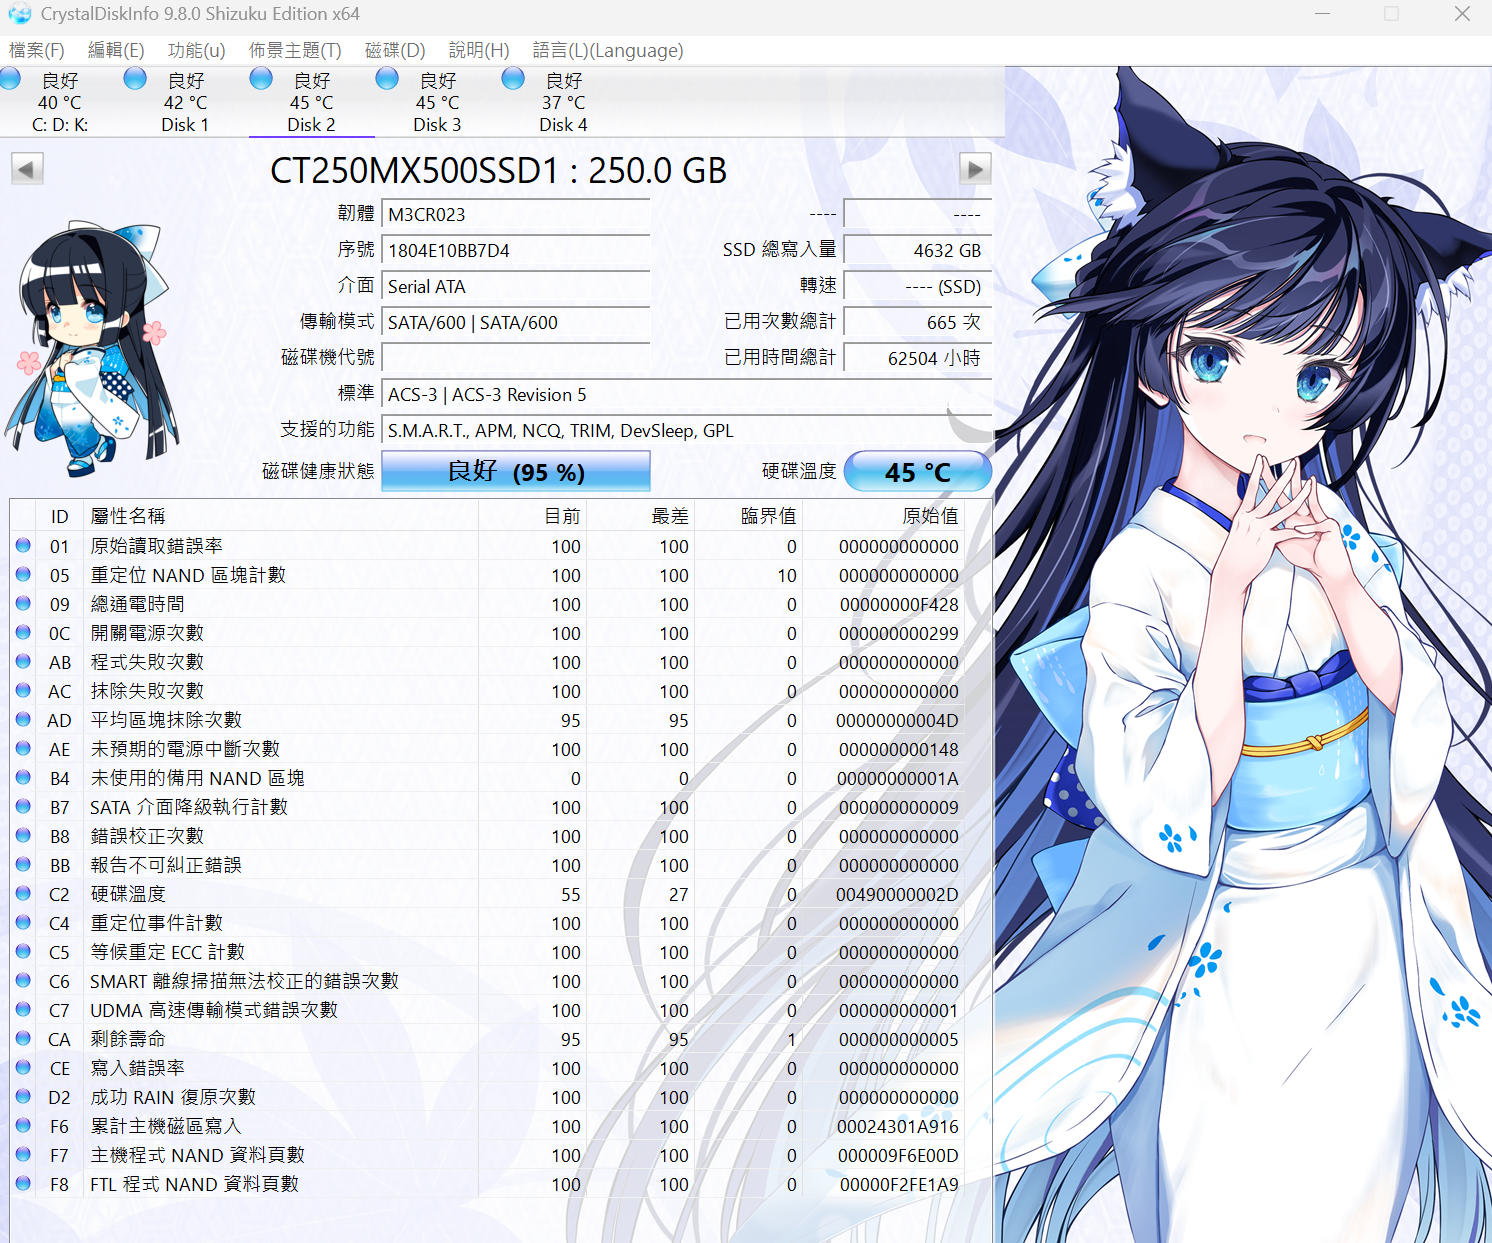Select the C: D: K: drive tab

click(60, 103)
